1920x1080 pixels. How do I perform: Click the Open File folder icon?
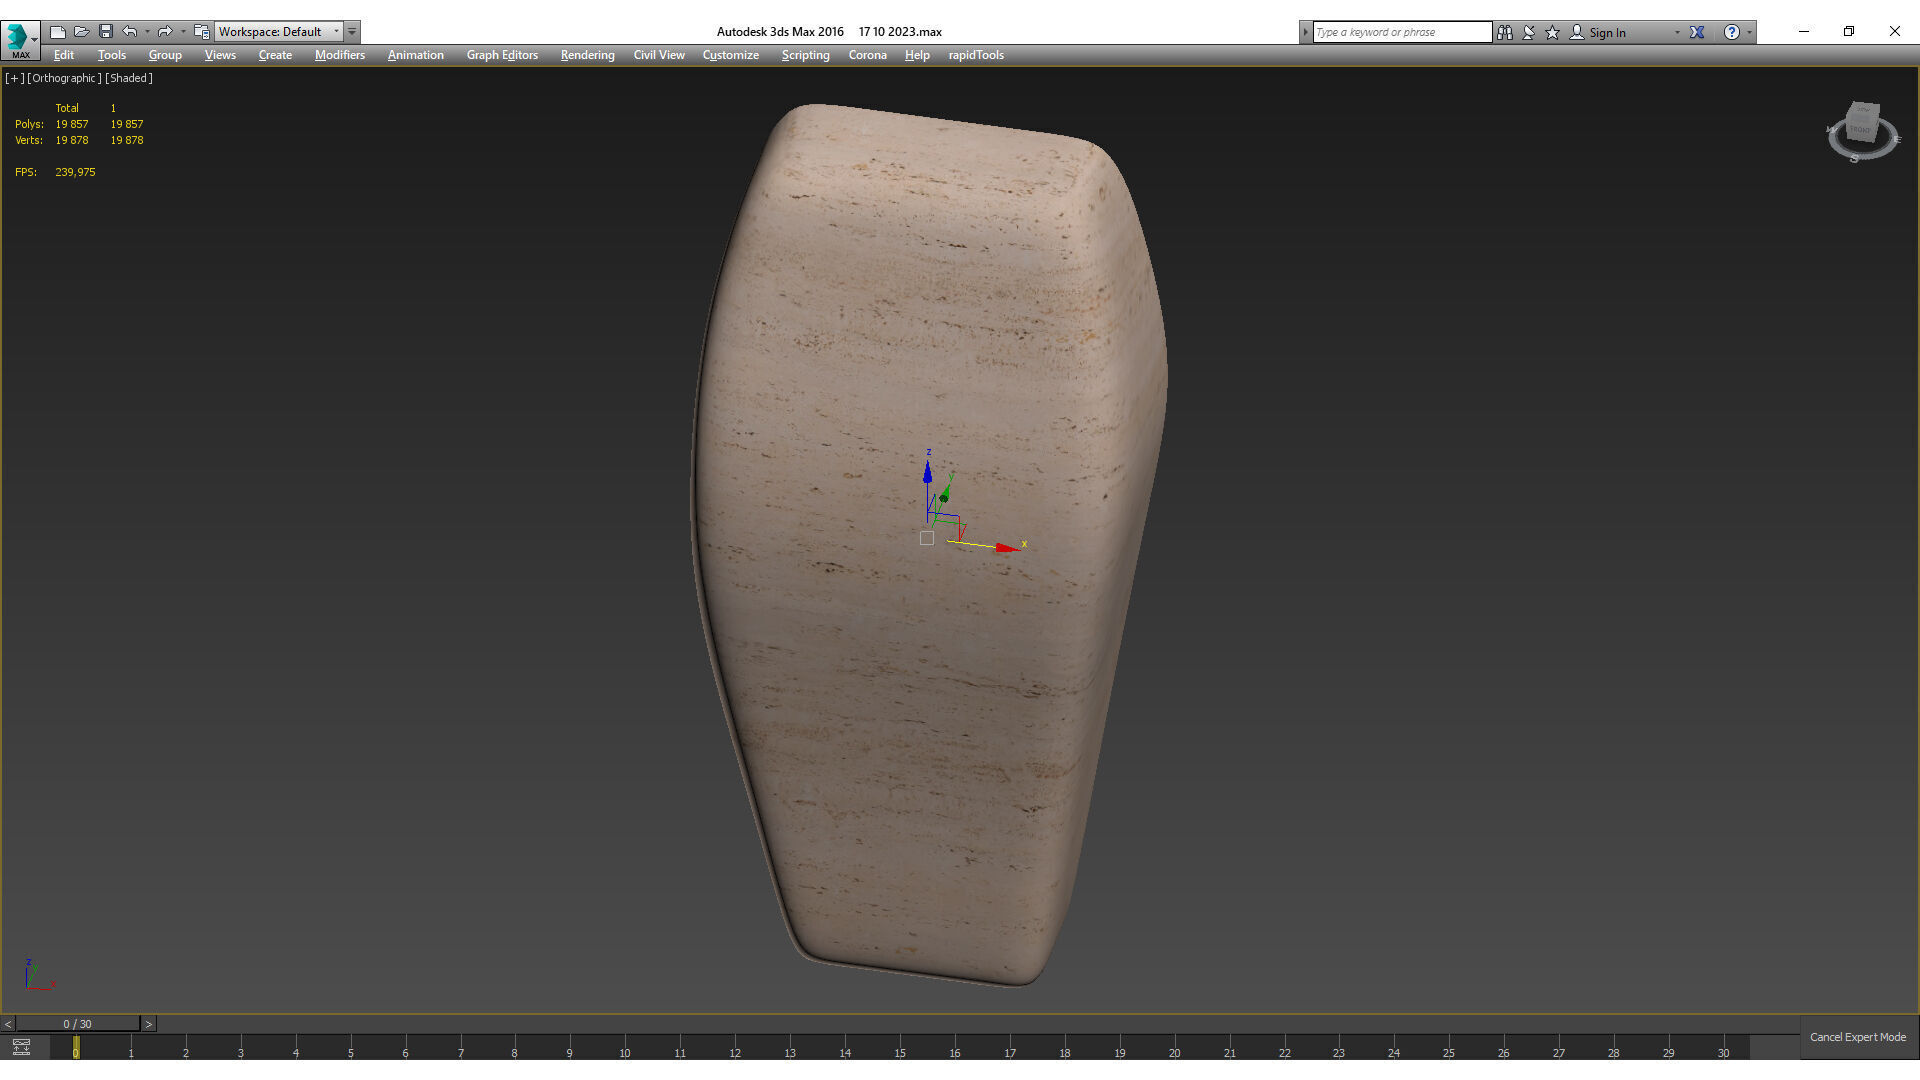(x=82, y=32)
